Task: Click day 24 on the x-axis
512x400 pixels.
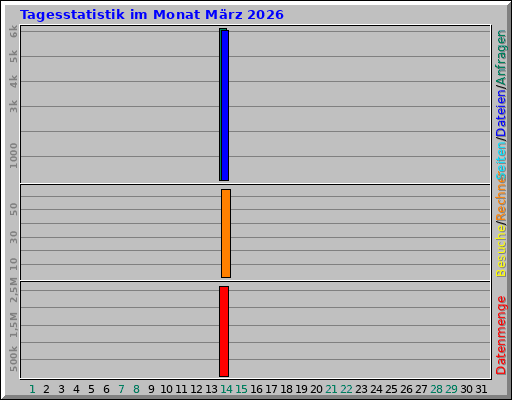Action: [376, 389]
